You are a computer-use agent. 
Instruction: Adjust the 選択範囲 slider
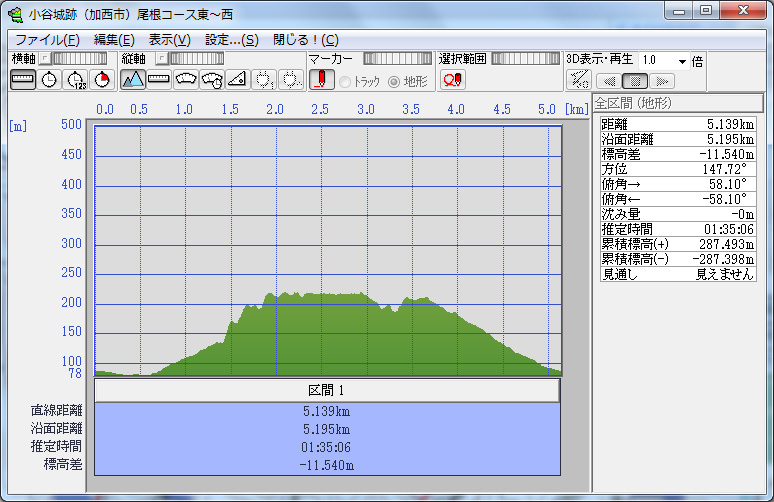(526, 59)
